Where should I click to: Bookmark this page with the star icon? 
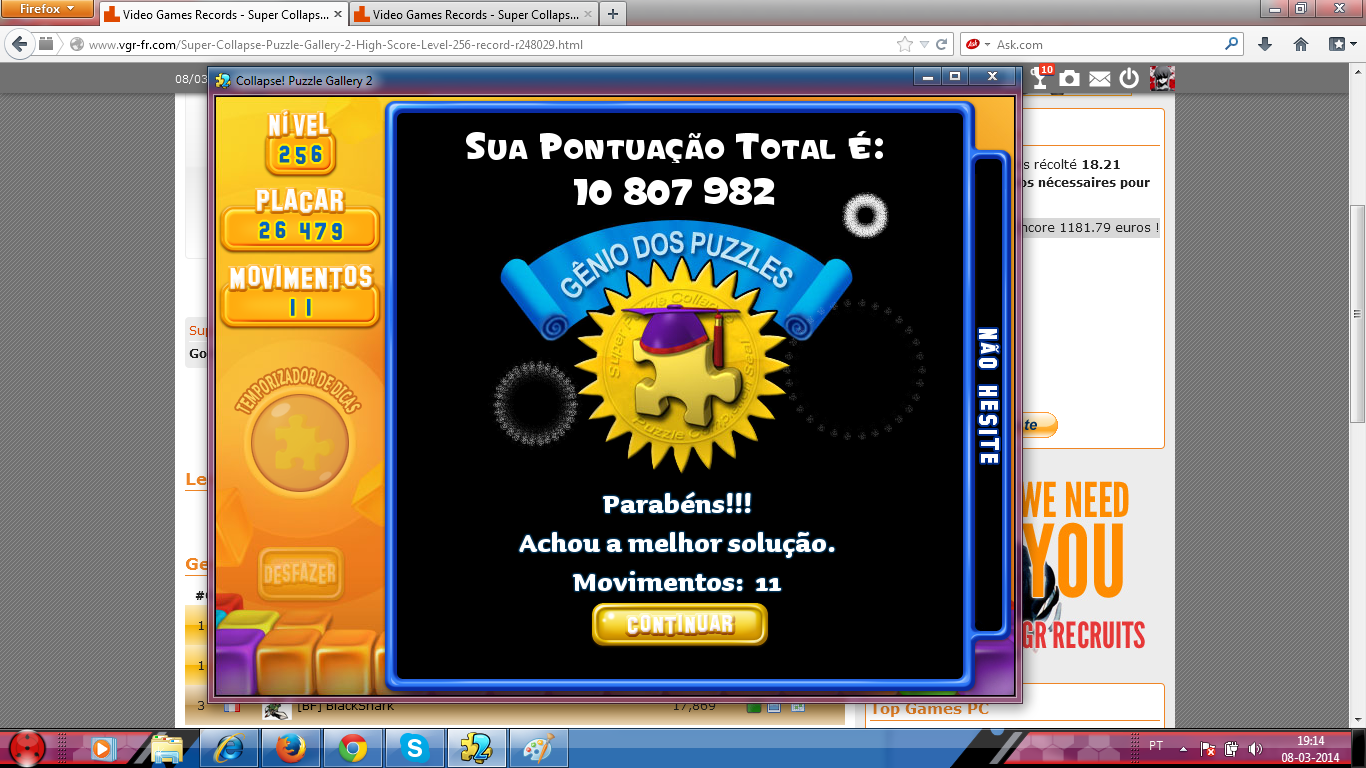905,44
